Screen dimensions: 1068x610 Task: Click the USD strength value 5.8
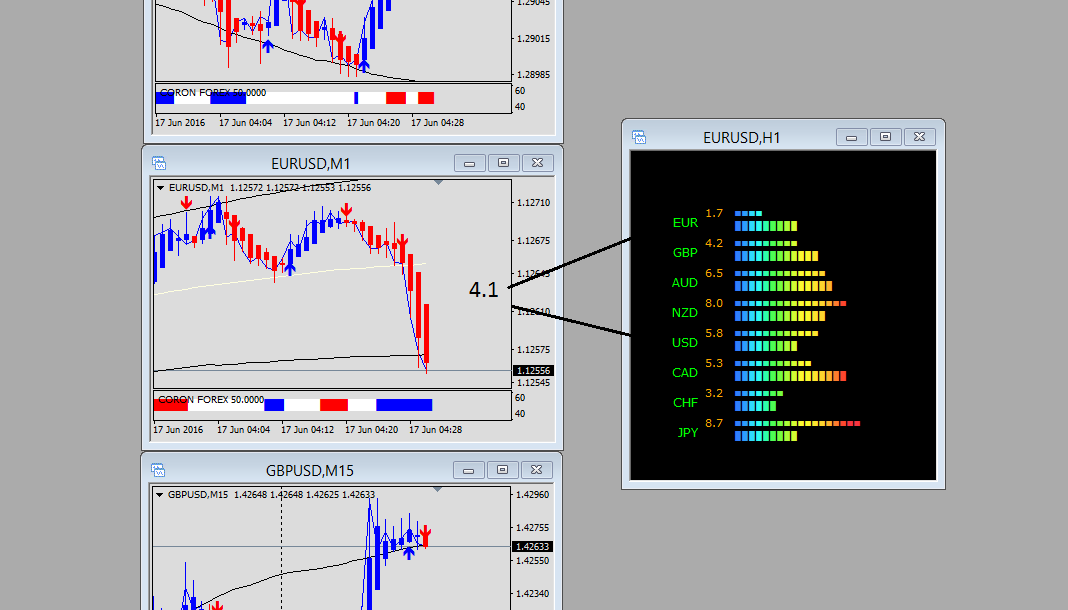pos(714,333)
